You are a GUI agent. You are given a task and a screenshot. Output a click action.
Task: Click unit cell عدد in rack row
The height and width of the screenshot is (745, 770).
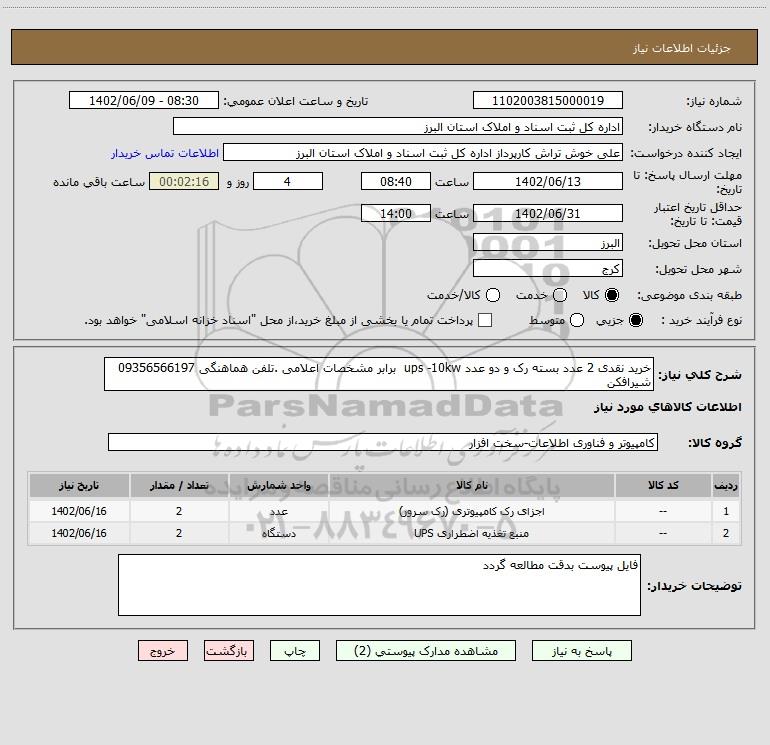(x=278, y=511)
